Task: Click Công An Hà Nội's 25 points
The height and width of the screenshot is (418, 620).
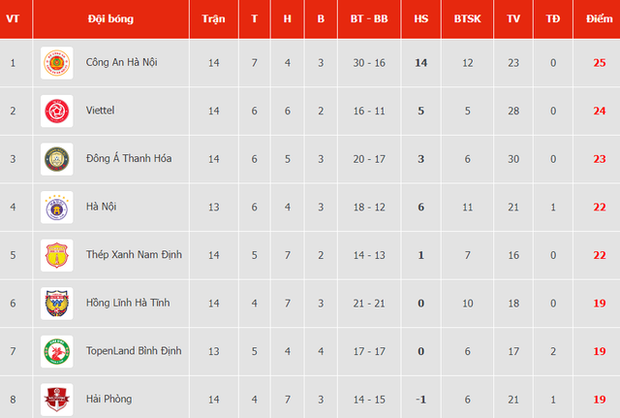Action: [599, 63]
